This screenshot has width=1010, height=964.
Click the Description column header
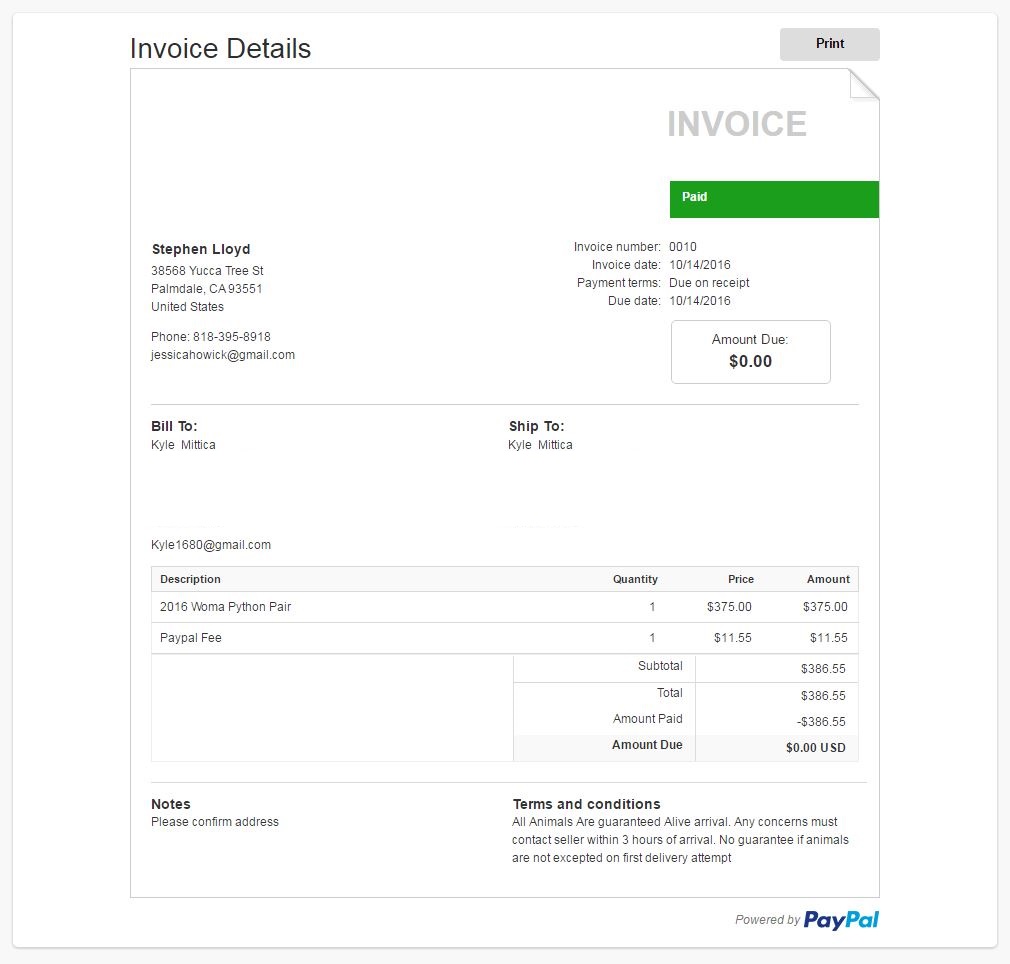coord(190,579)
